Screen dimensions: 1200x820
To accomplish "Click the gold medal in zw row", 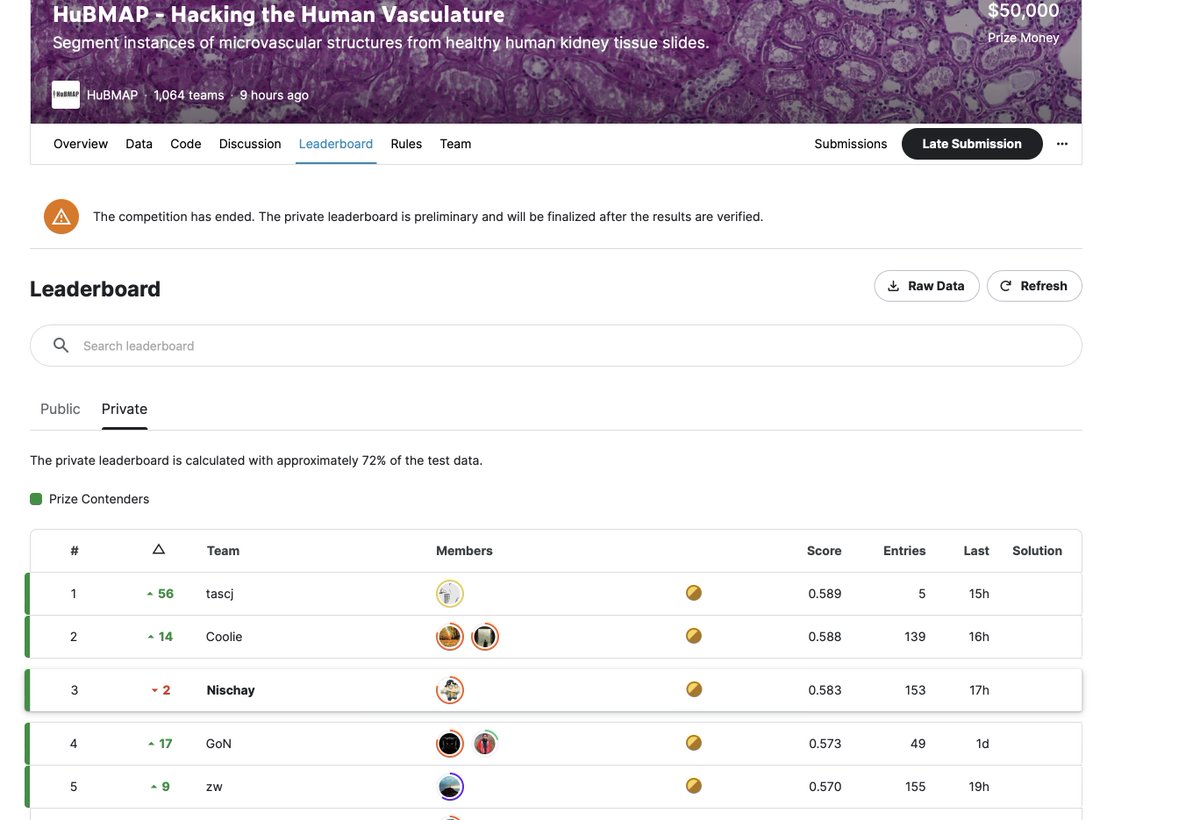I will pos(694,786).
